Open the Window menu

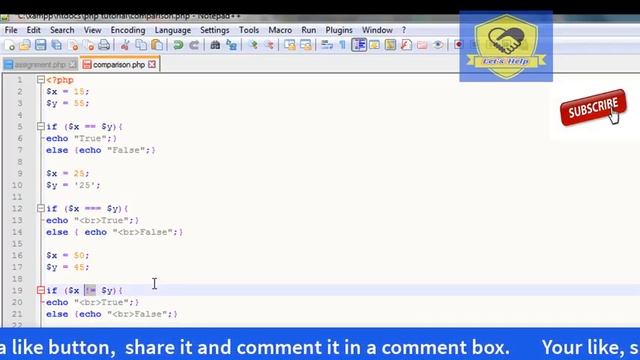pos(377,30)
